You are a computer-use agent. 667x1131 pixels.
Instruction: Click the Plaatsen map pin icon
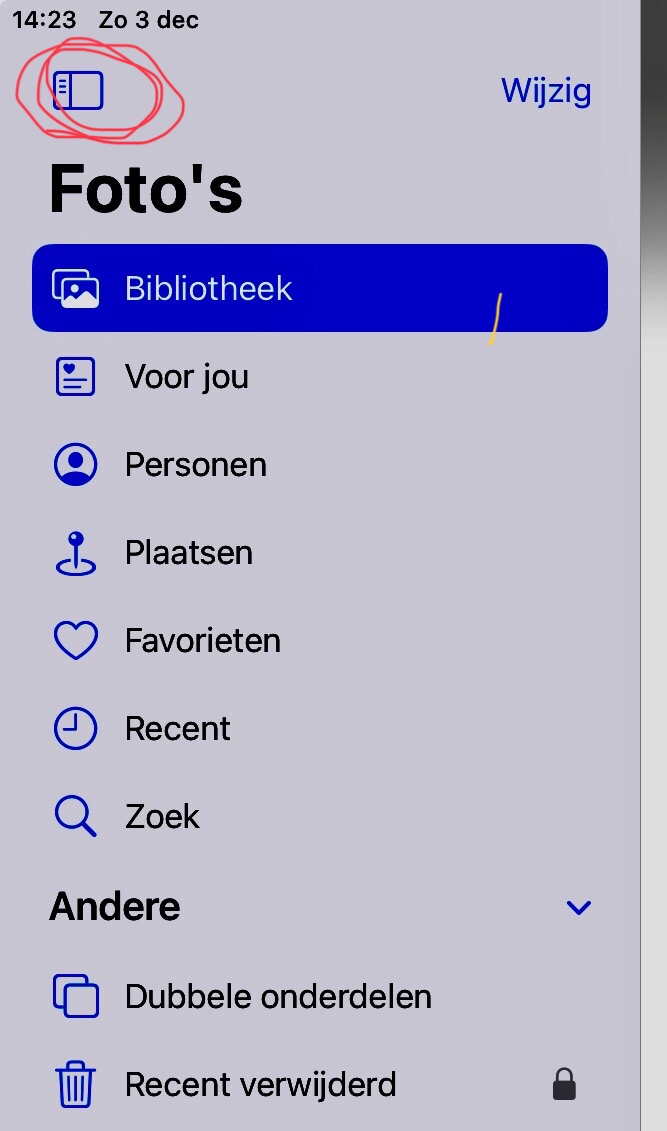76,553
